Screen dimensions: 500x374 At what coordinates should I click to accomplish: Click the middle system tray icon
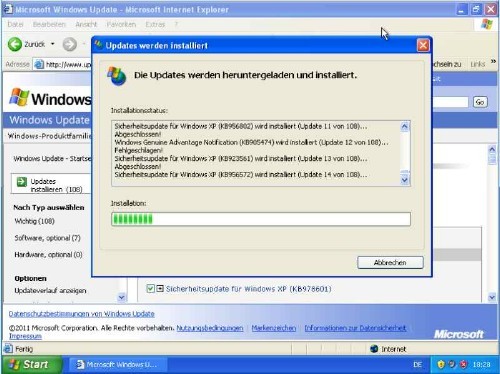(452, 365)
